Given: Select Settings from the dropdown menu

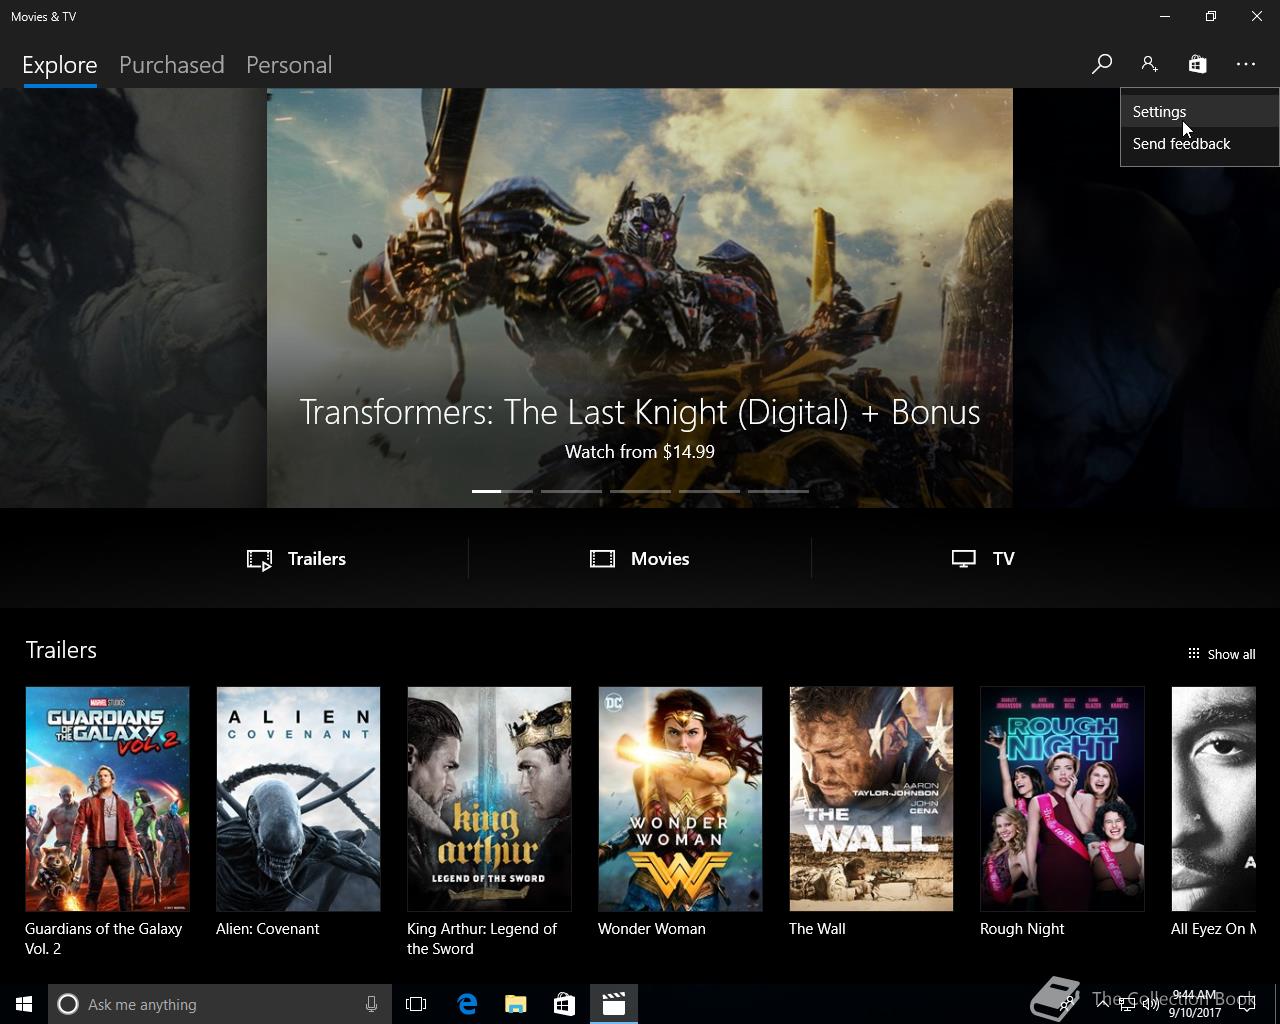Looking at the screenshot, I should point(1199,112).
